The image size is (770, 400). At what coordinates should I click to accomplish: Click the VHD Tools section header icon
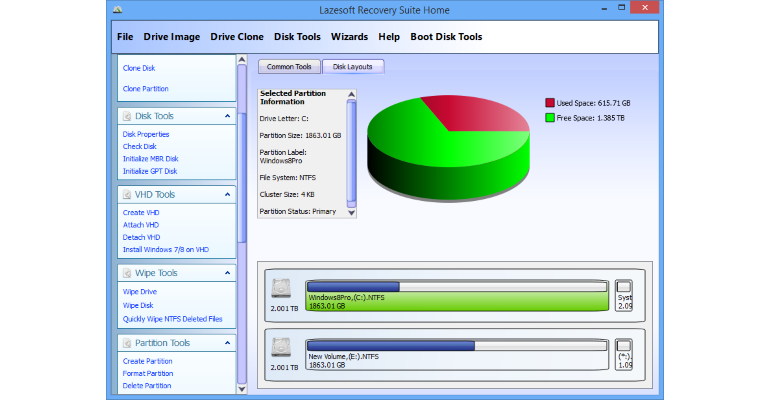[127, 195]
